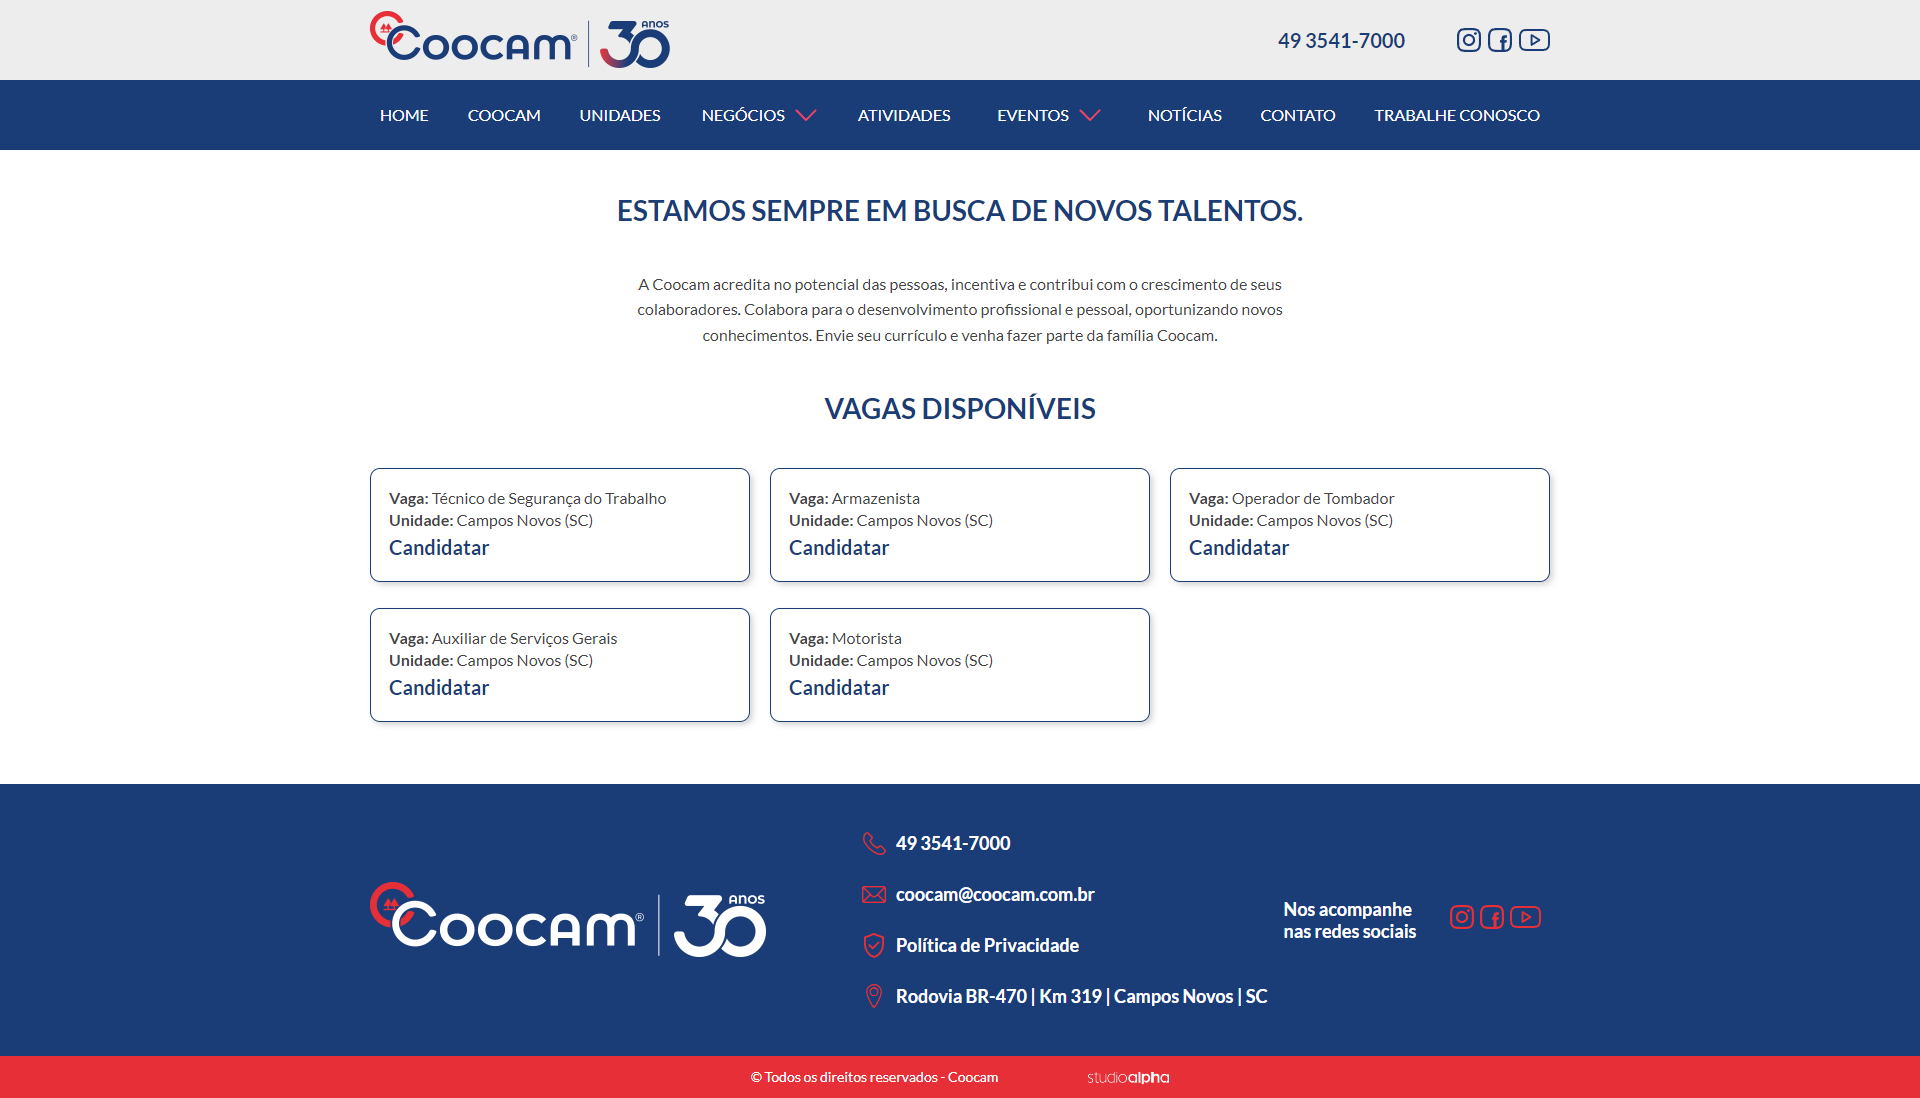
Task: Expand the Negócios dropdown arrow
Action: (806, 115)
